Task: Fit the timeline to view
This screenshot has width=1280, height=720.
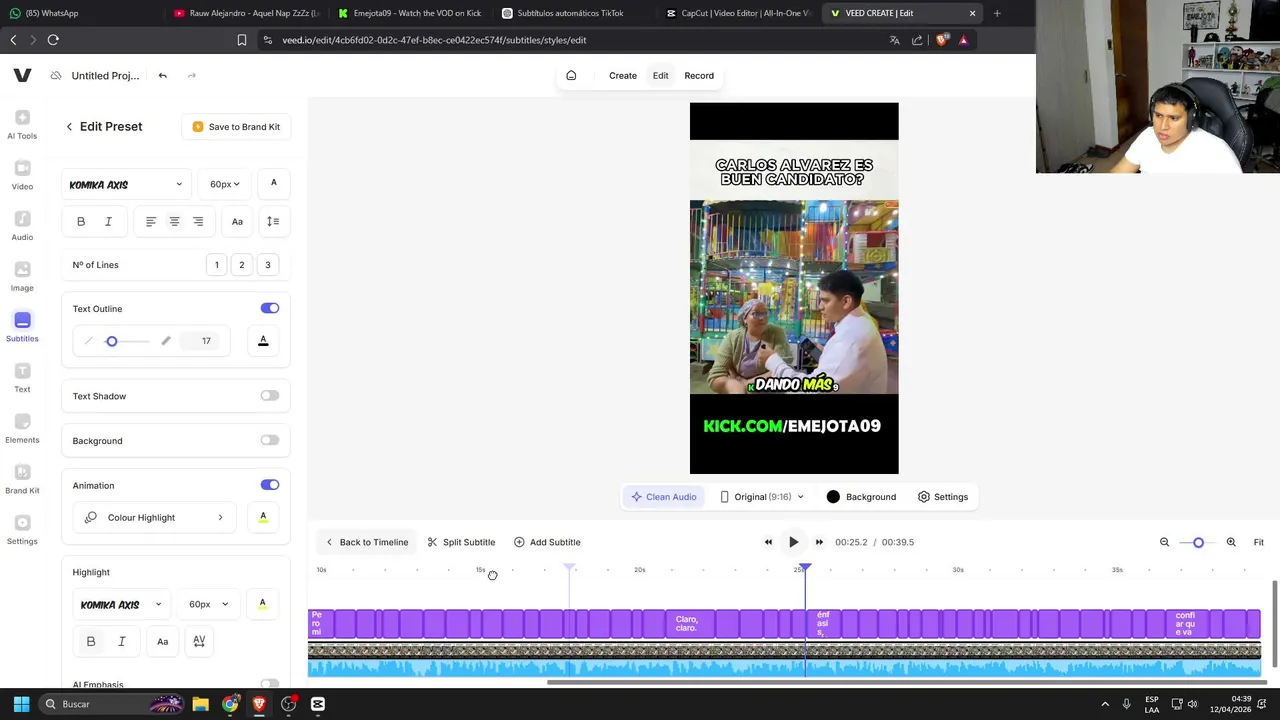Action: tap(1259, 542)
